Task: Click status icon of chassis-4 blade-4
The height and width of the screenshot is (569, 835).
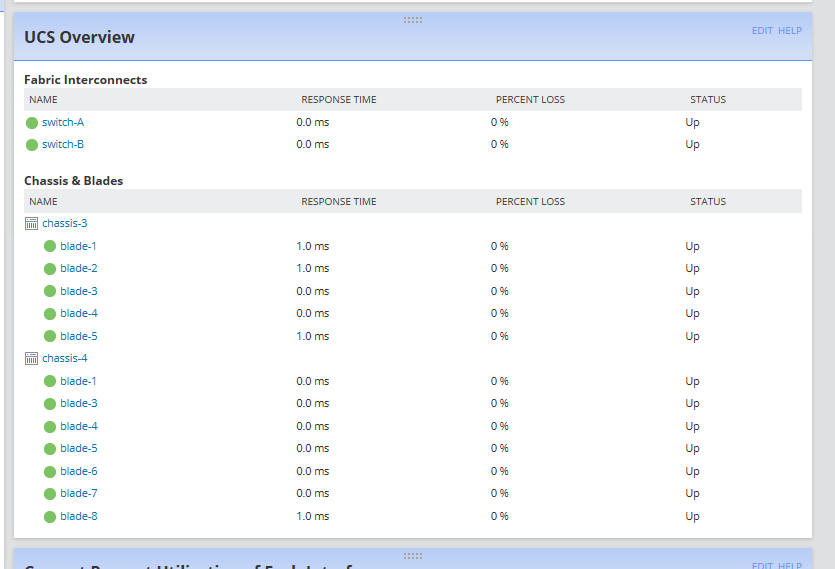Action: 50,427
